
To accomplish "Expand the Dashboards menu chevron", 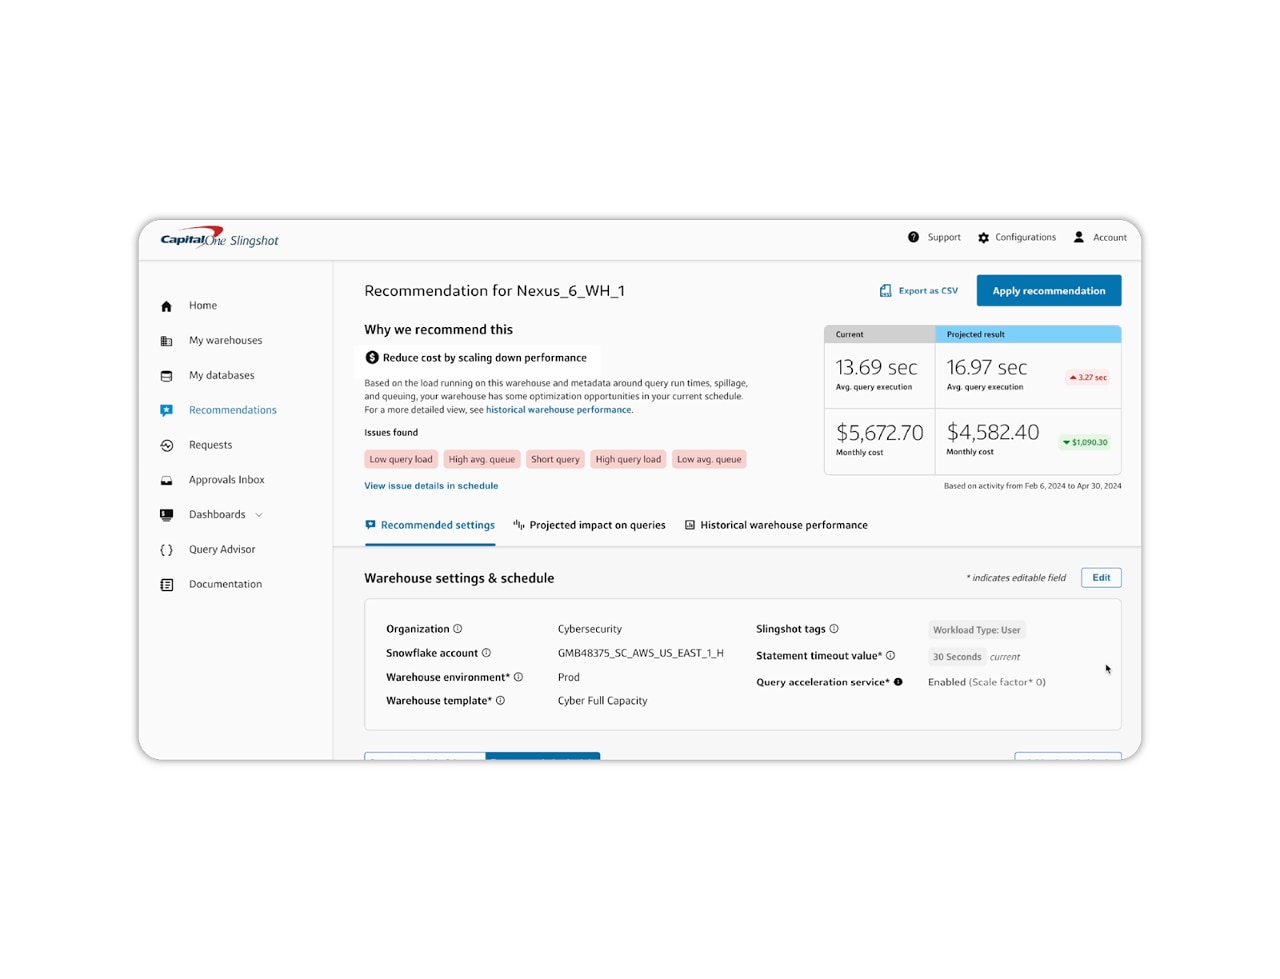I will click(x=259, y=514).
